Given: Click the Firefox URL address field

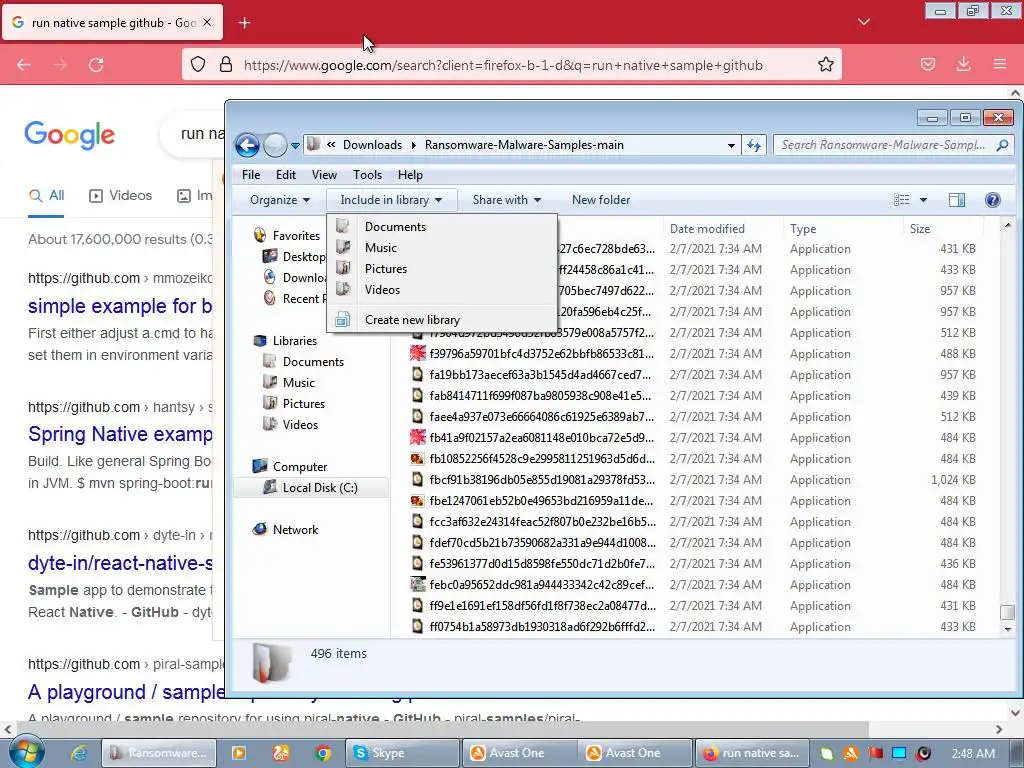Looking at the screenshot, I should click(x=503, y=65).
